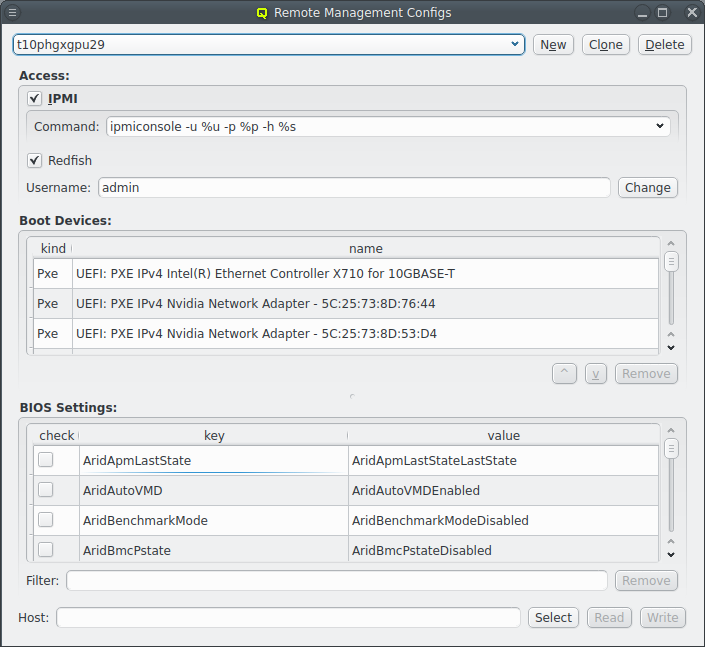Enable the IPMI checkbox
The height and width of the screenshot is (647, 705).
tap(35, 99)
